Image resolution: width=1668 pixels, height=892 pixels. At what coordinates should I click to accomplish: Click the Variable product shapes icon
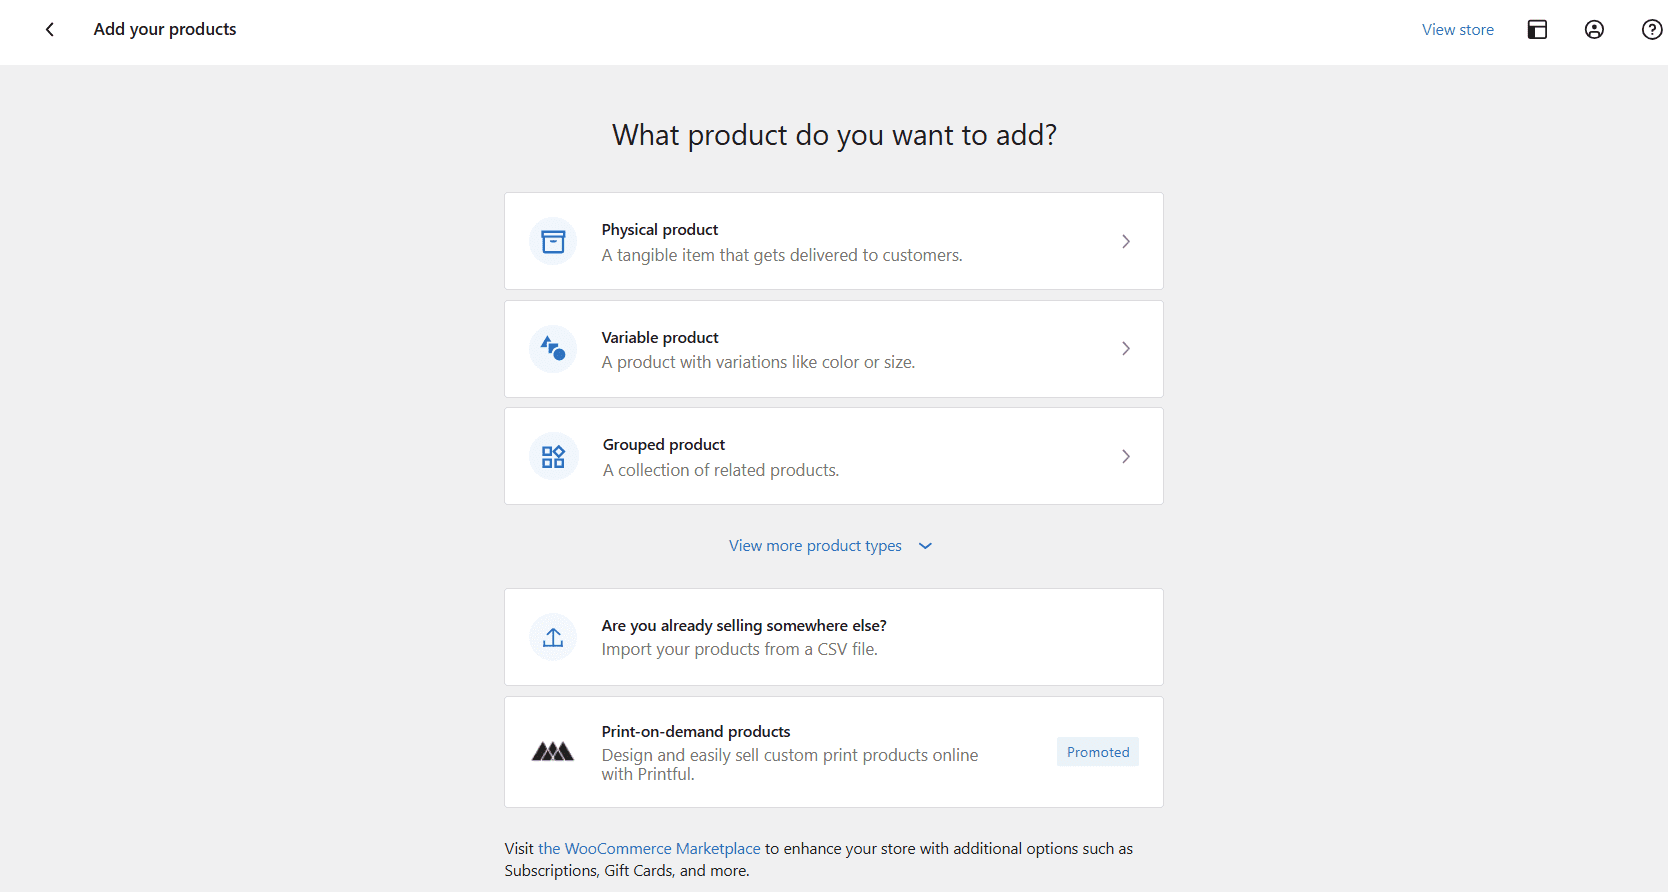(553, 349)
